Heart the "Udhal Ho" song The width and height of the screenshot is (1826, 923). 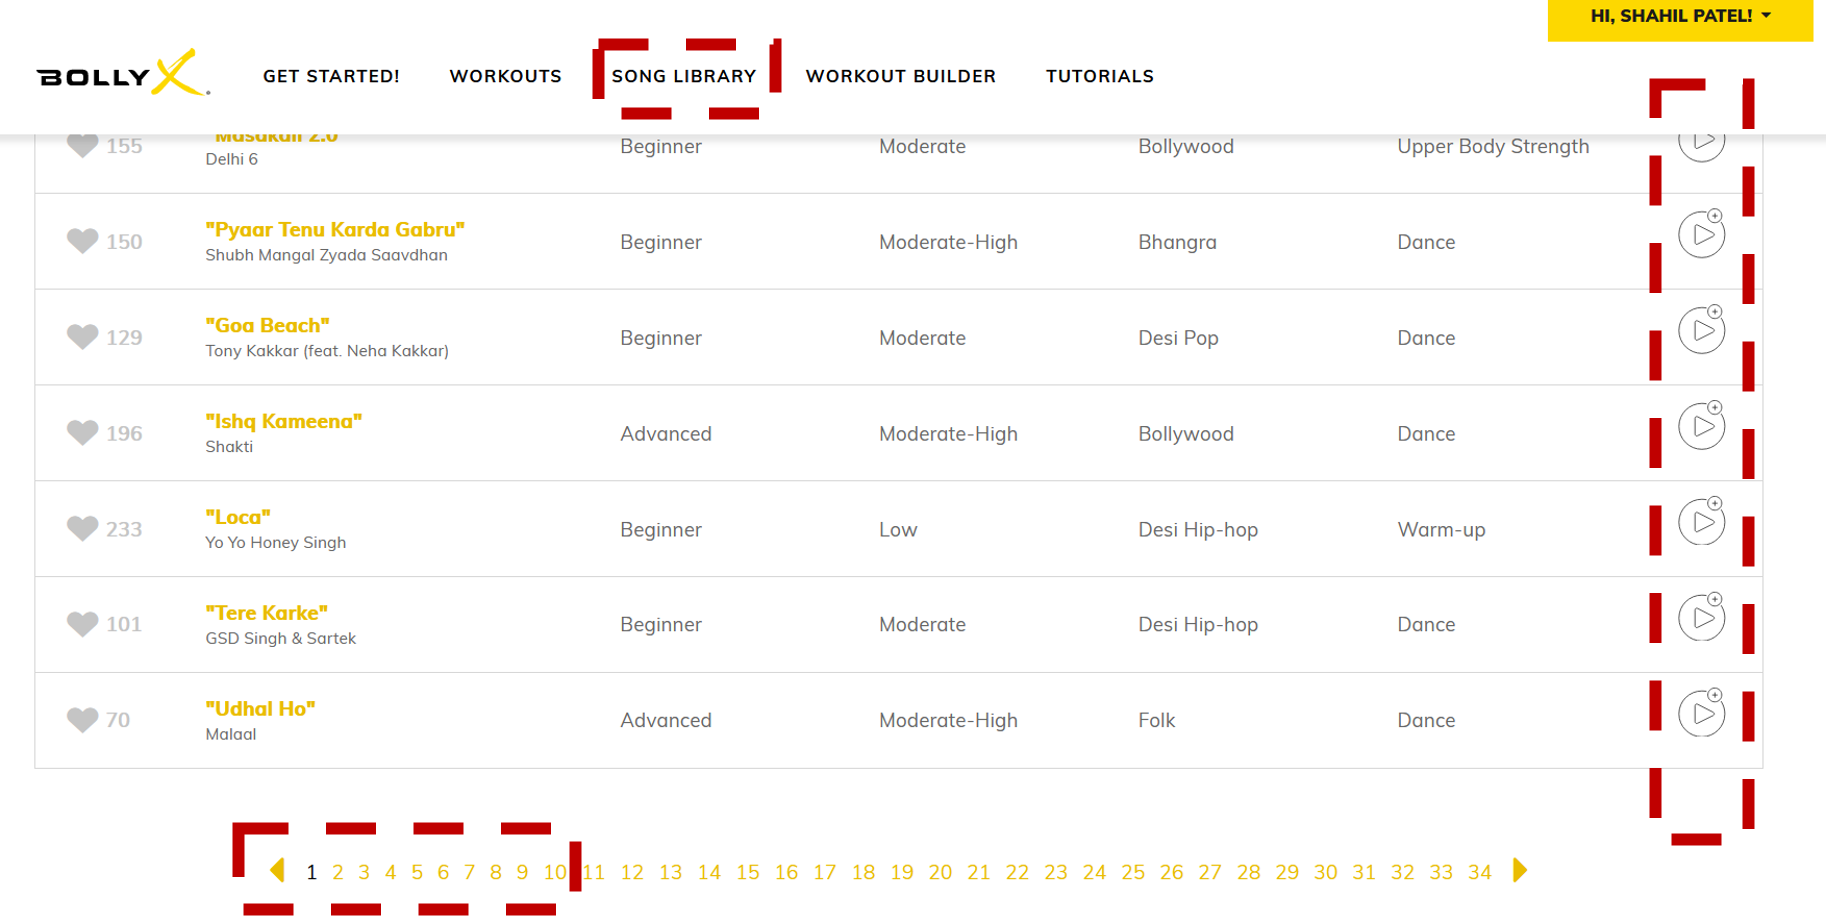coord(82,719)
